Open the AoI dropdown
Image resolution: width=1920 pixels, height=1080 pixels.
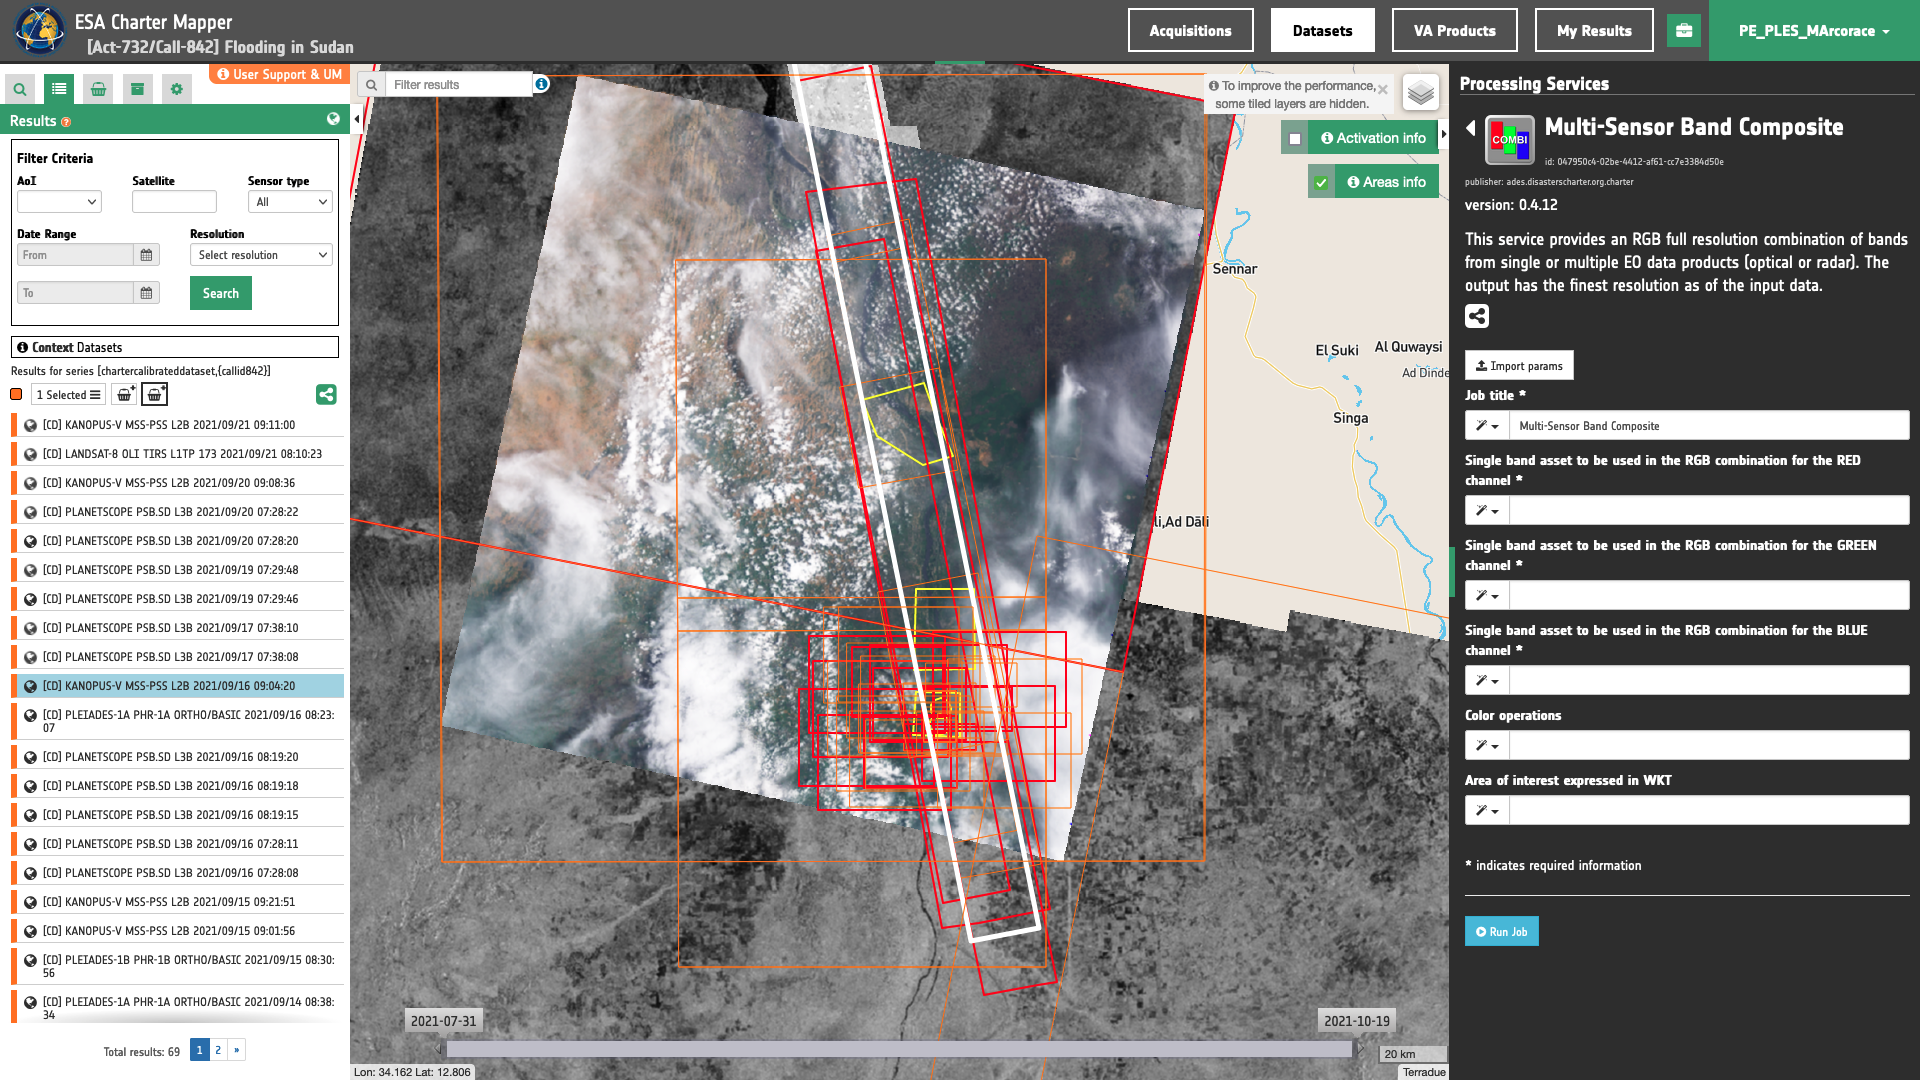pyautogui.click(x=59, y=202)
